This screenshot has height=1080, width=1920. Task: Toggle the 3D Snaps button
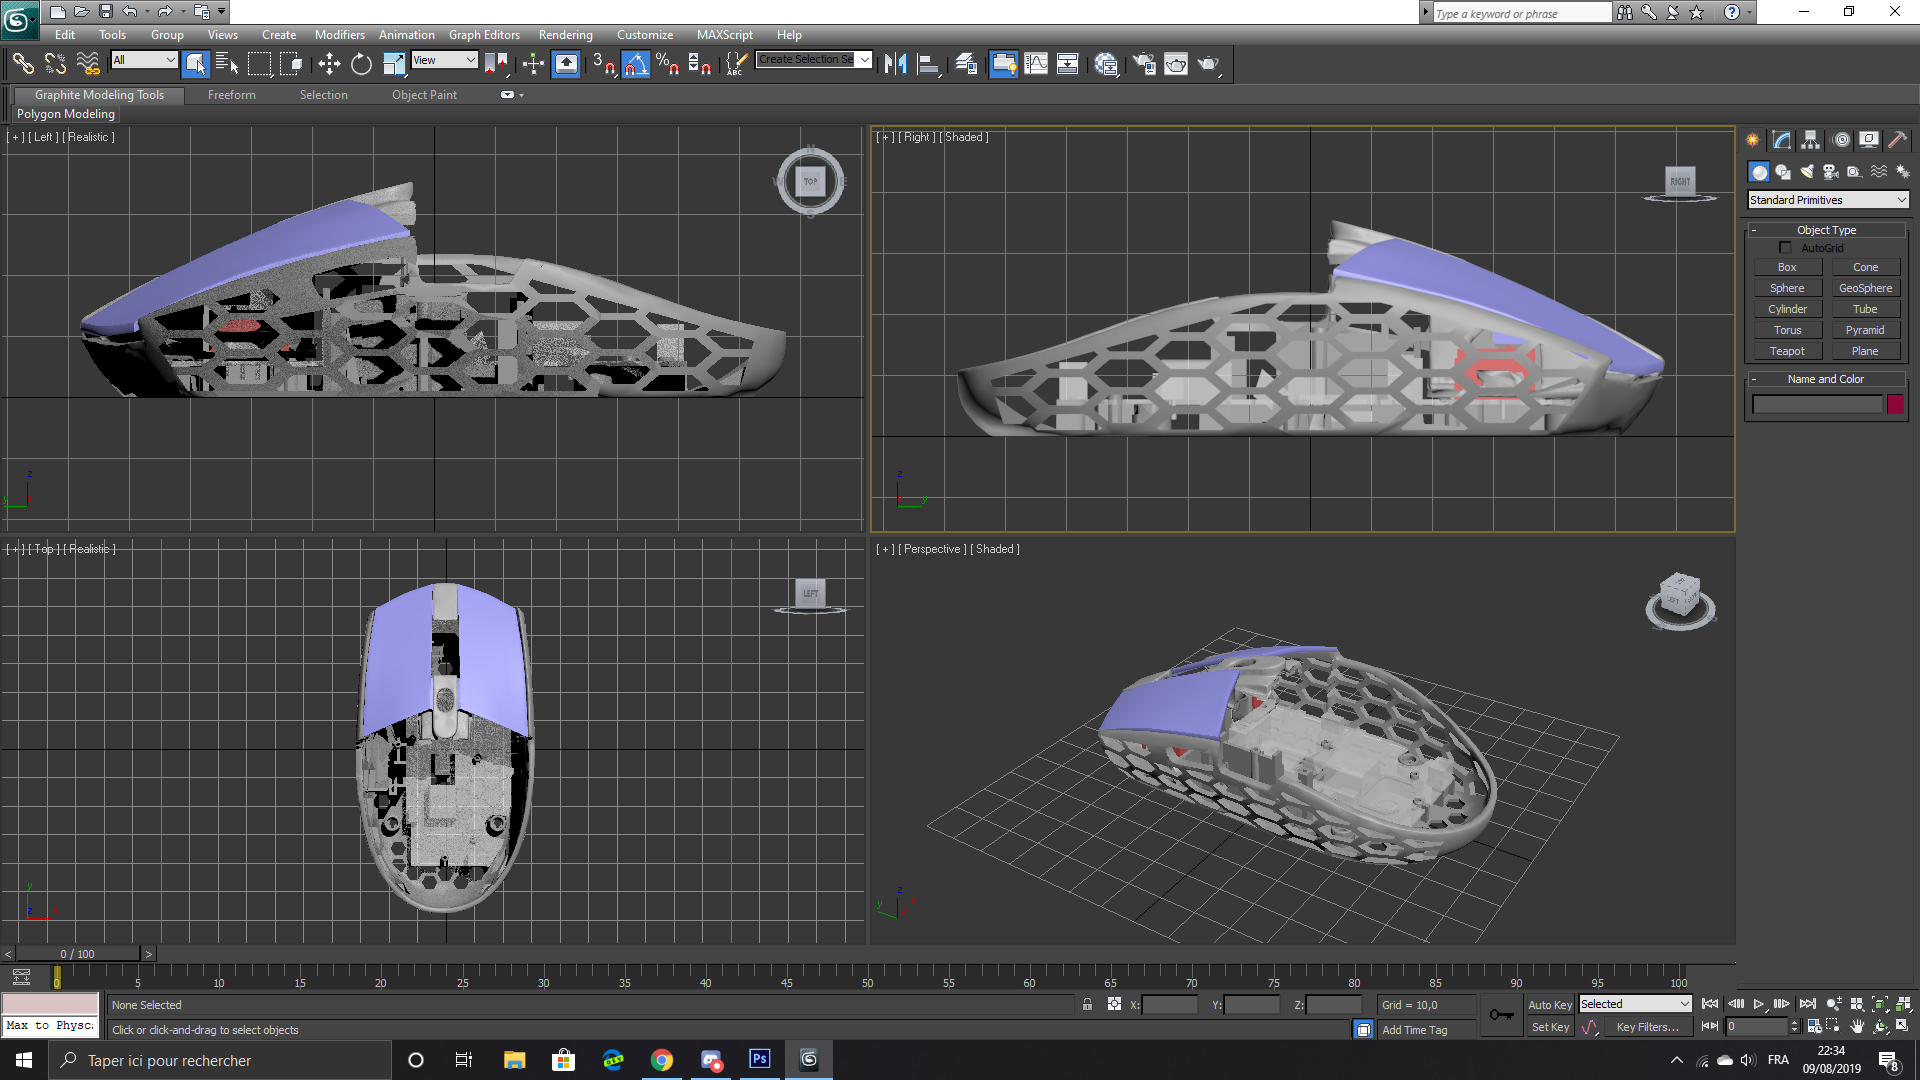click(604, 64)
